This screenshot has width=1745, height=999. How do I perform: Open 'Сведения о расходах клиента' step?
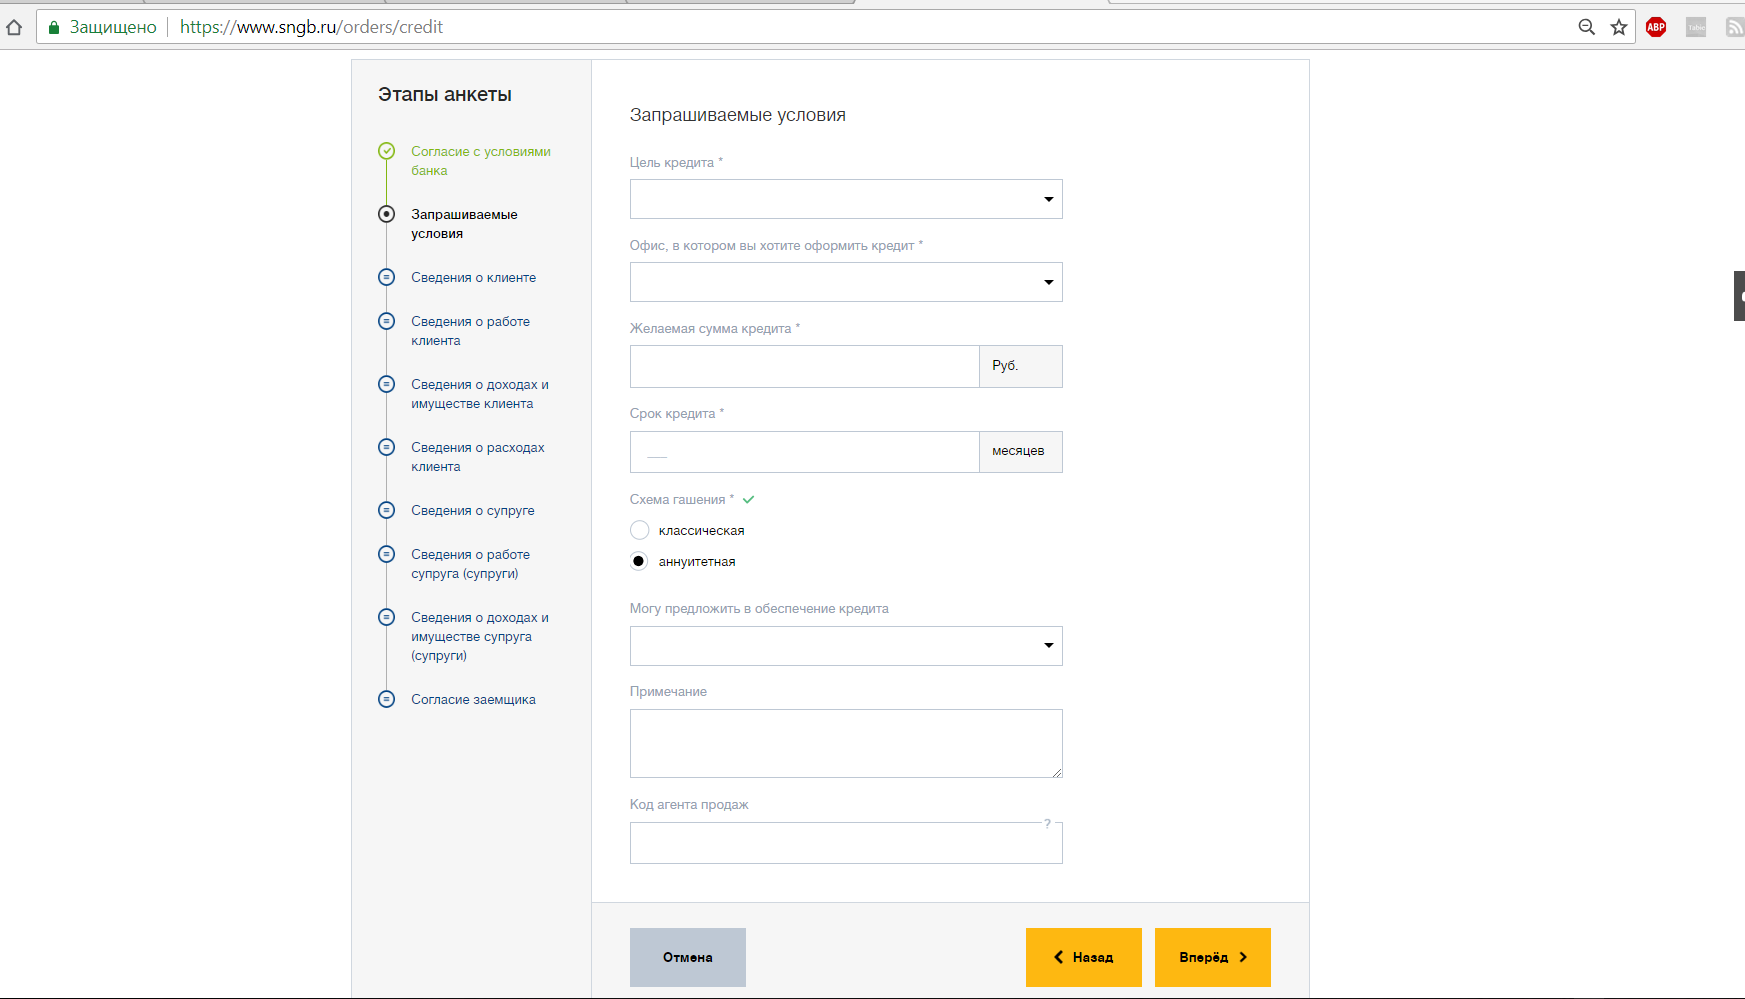click(x=477, y=457)
